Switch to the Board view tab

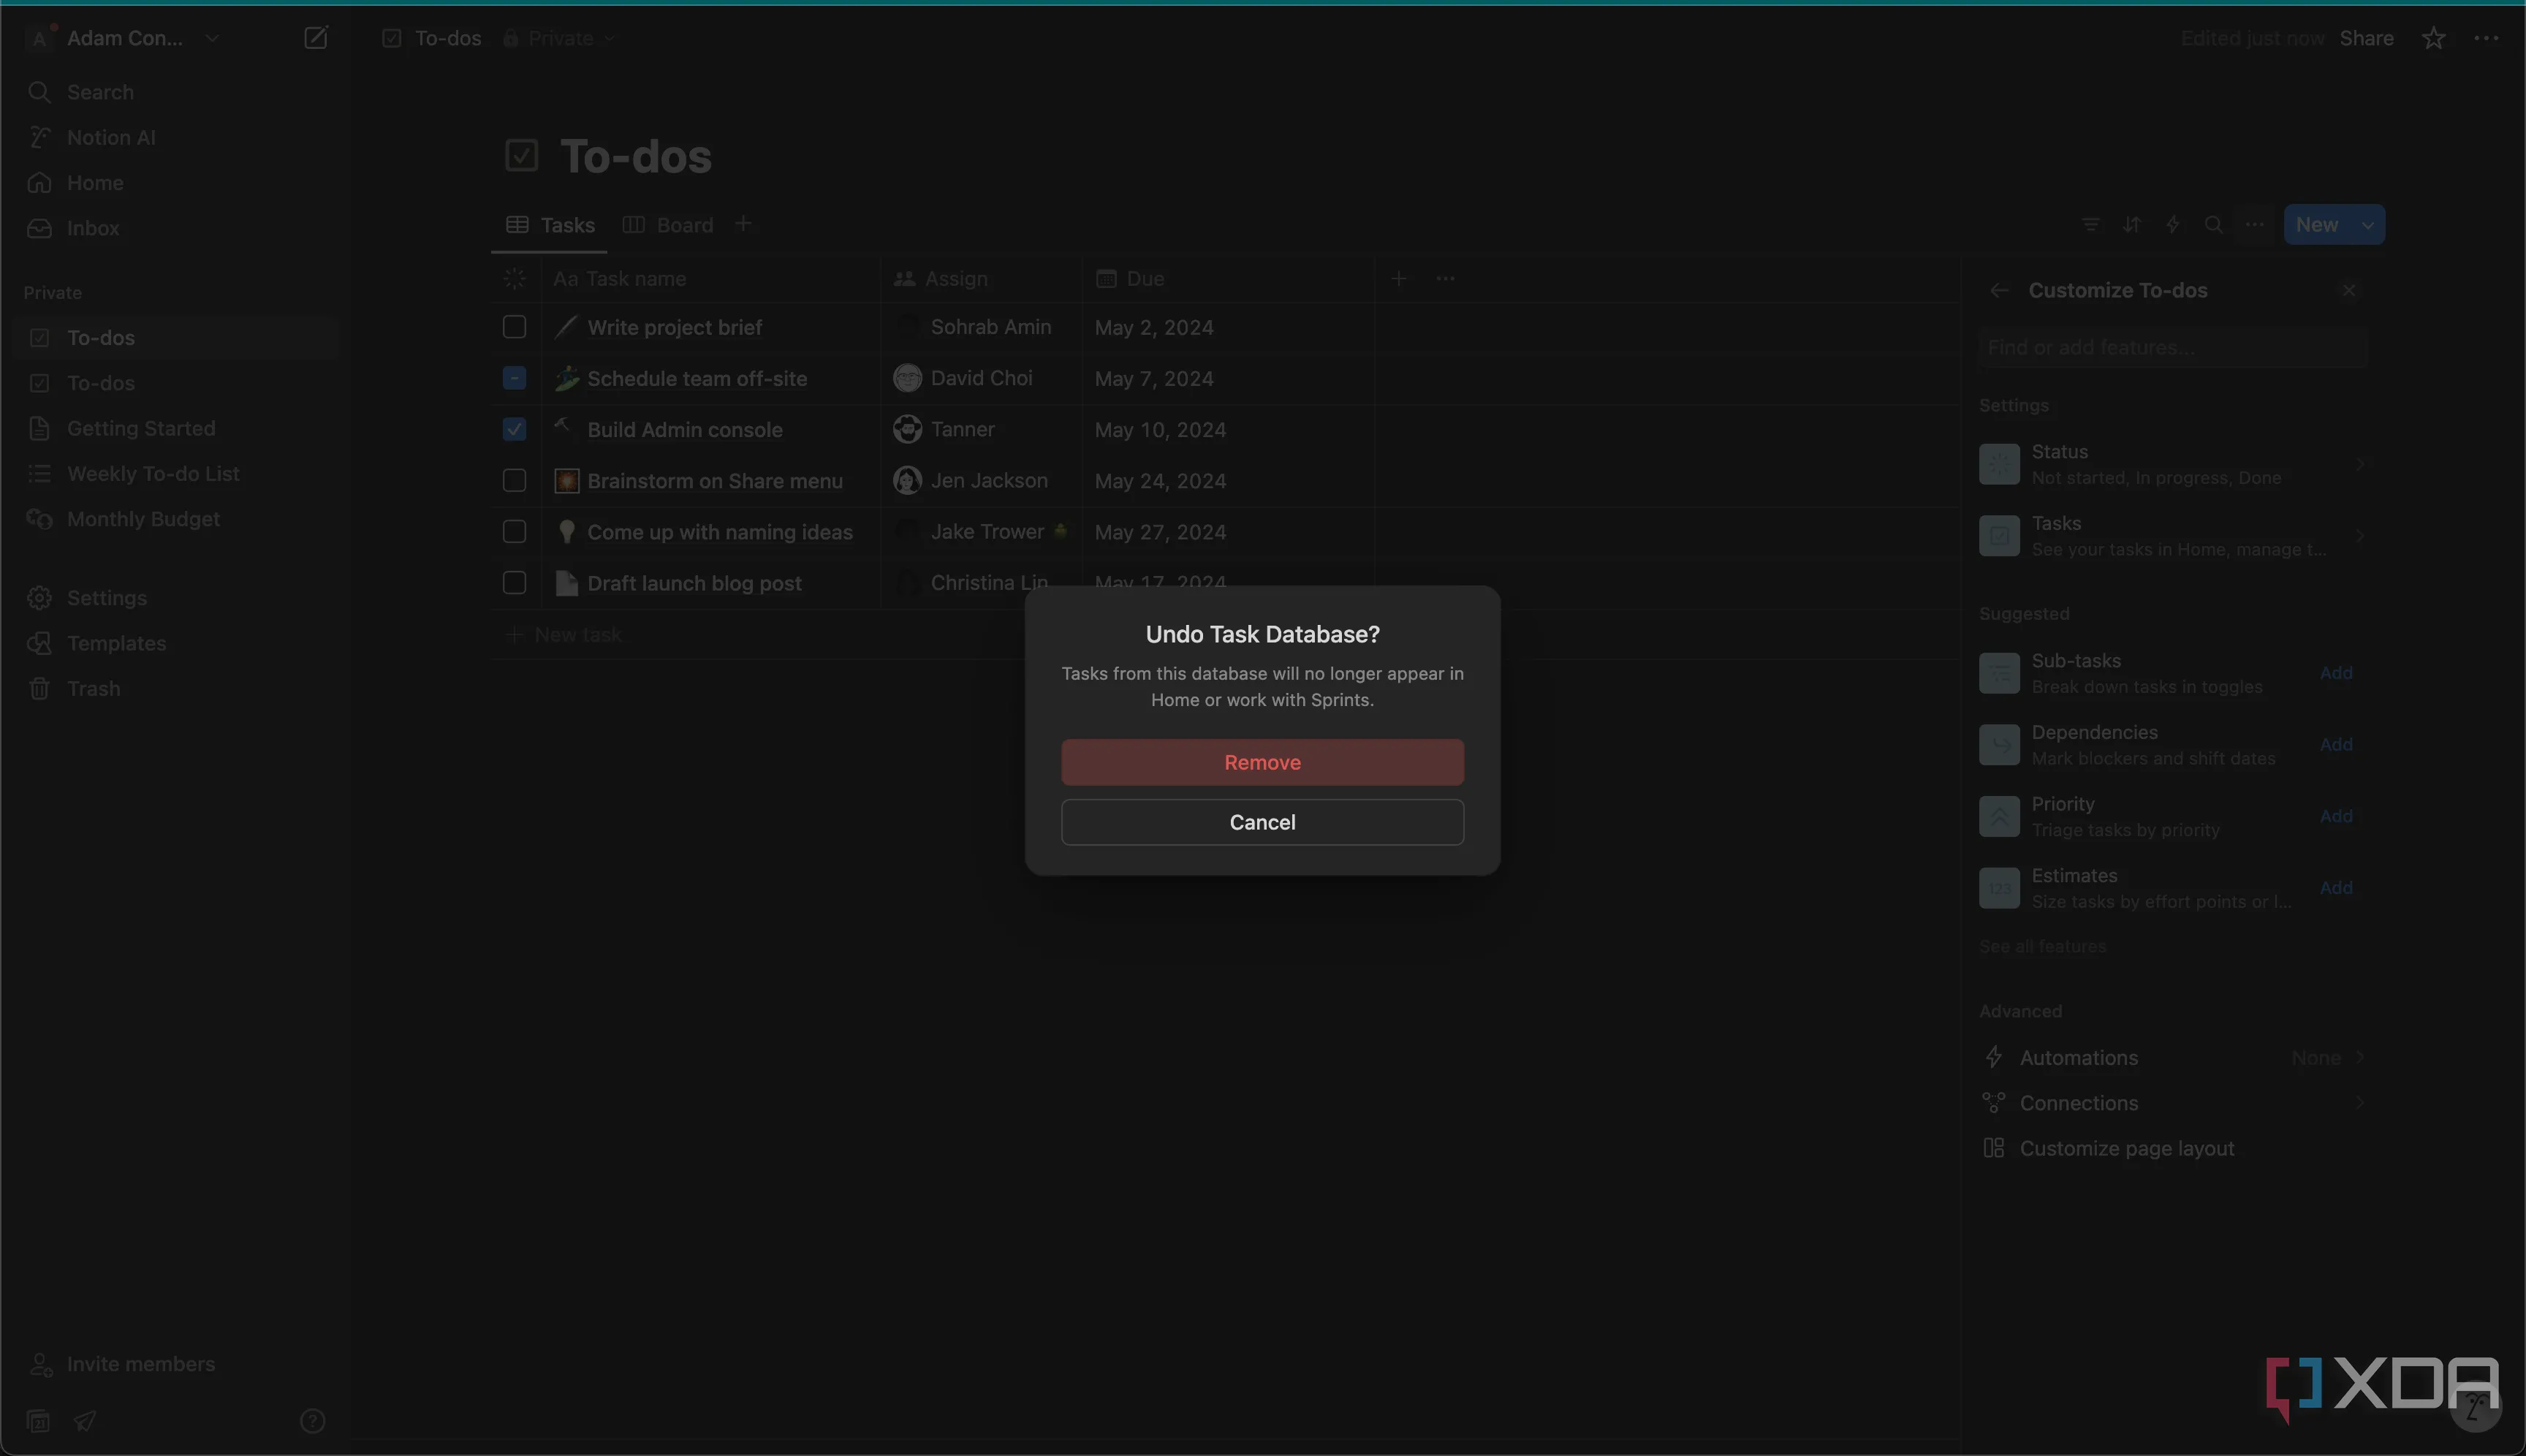tap(668, 225)
